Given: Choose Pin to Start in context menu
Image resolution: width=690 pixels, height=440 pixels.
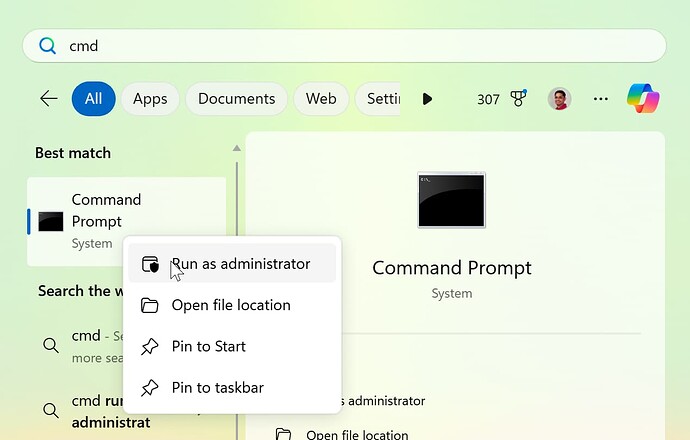Looking at the screenshot, I should tap(208, 346).
